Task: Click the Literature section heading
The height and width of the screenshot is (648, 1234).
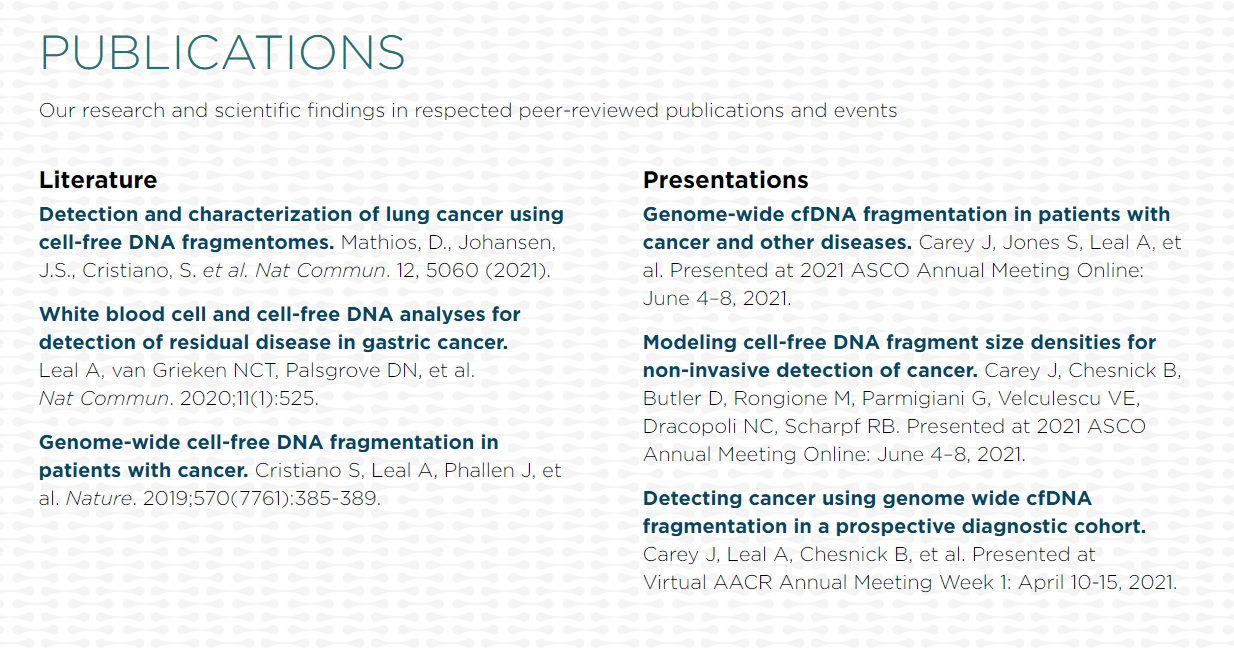Action: point(98,180)
